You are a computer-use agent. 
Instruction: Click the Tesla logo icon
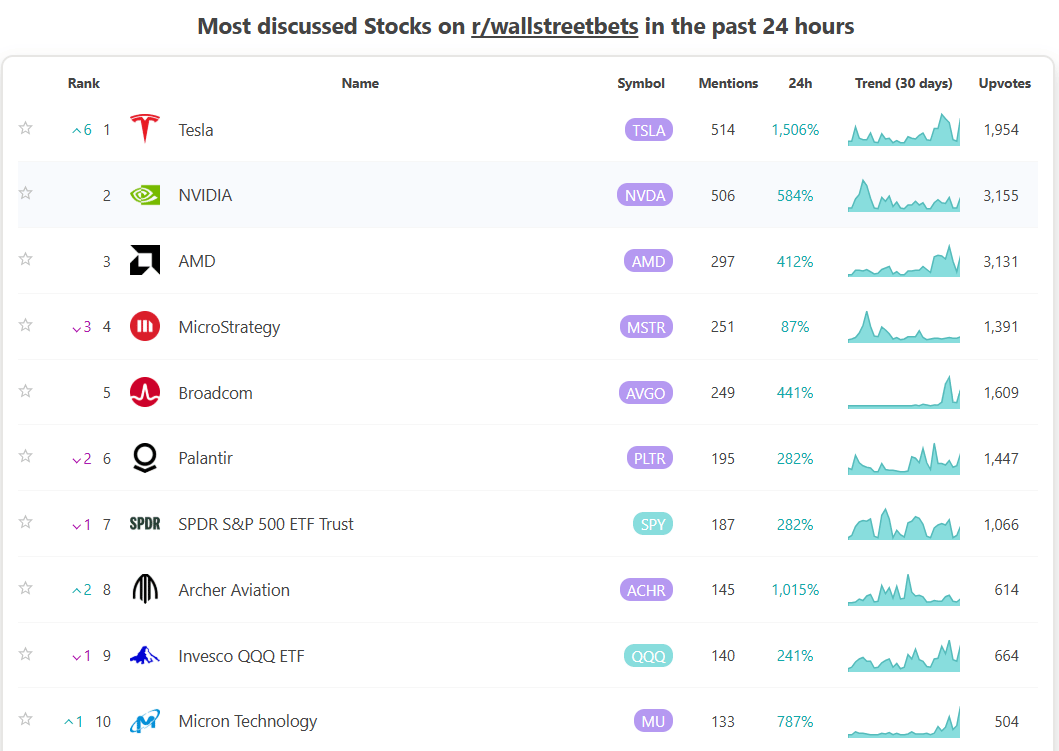(145, 129)
